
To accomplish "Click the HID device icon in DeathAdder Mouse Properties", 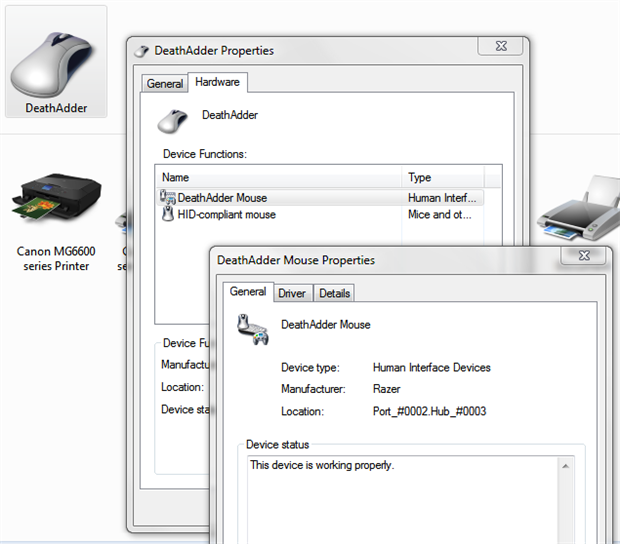I will click(253, 329).
